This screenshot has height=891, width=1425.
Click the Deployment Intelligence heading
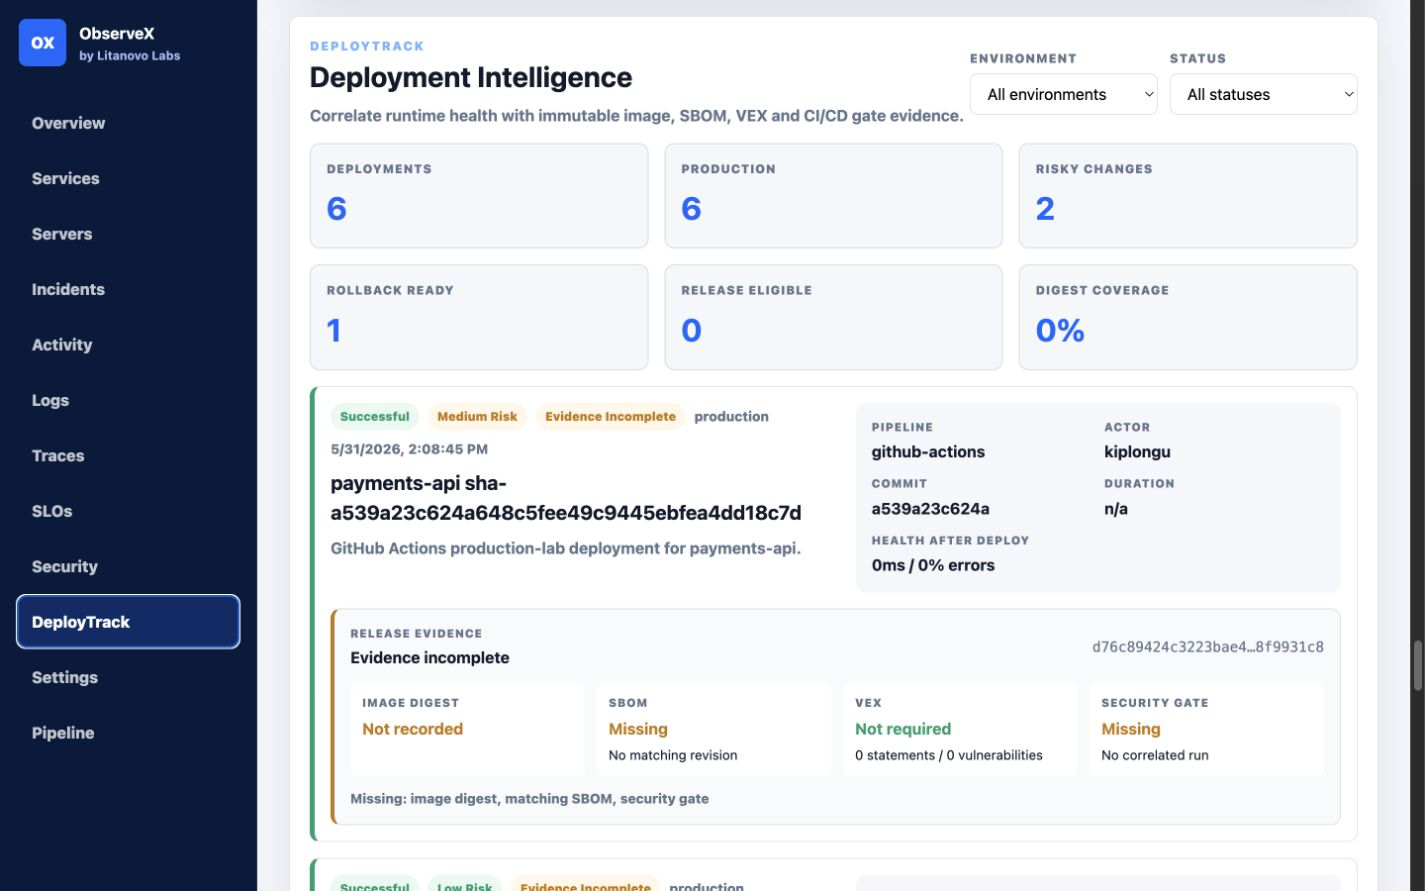pyautogui.click(x=471, y=77)
